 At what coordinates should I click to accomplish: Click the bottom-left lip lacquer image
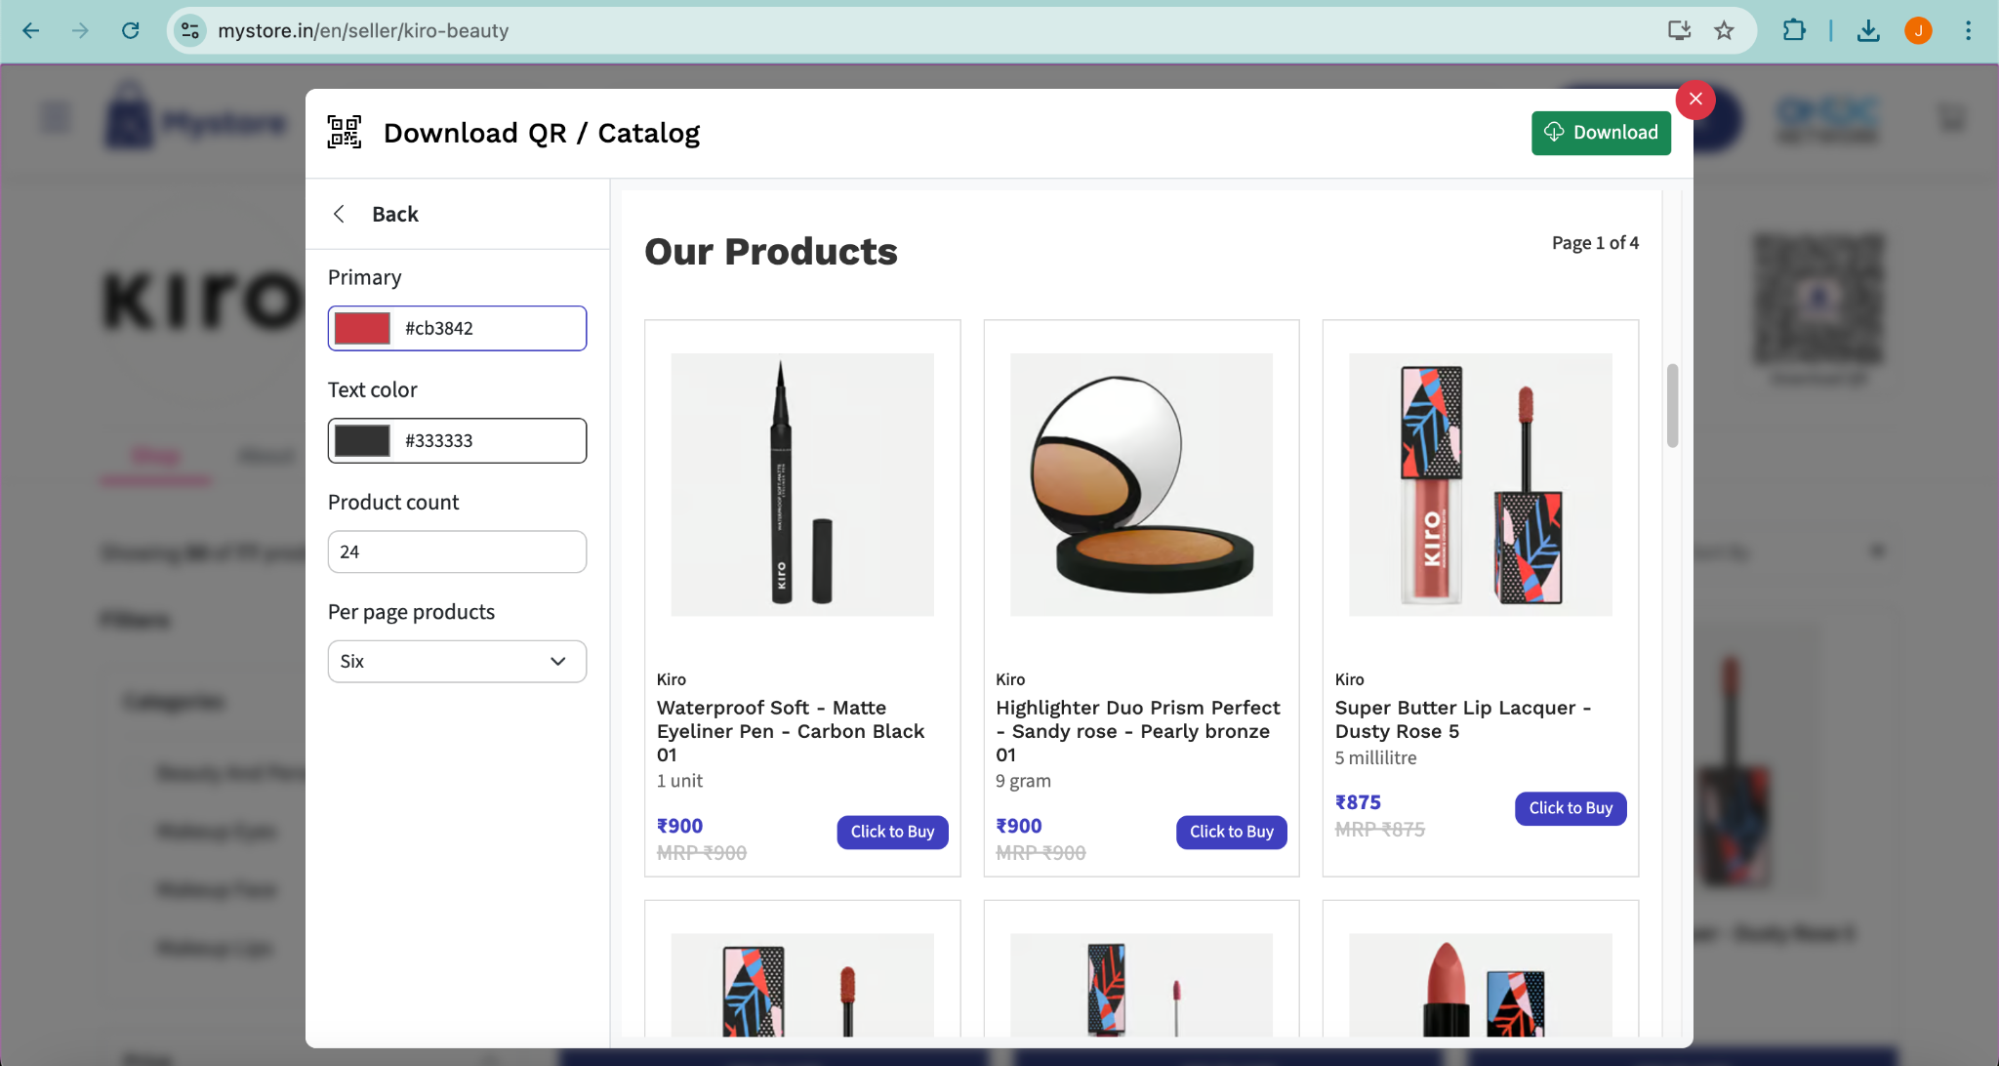pos(802,985)
